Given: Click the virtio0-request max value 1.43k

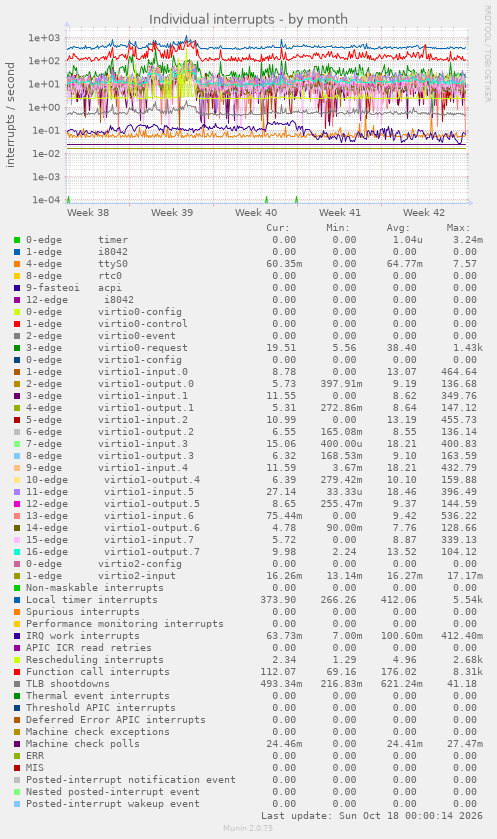Looking at the screenshot, I should 468,348.
